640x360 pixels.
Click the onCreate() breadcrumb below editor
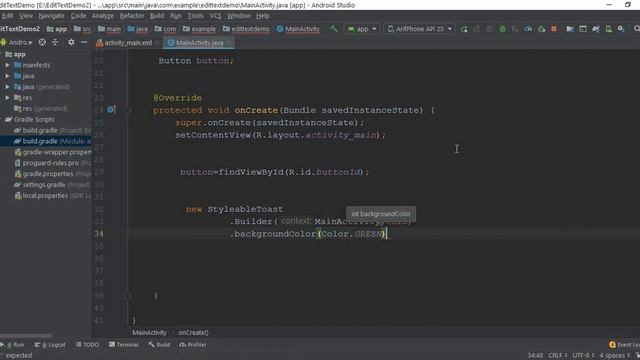193,333
